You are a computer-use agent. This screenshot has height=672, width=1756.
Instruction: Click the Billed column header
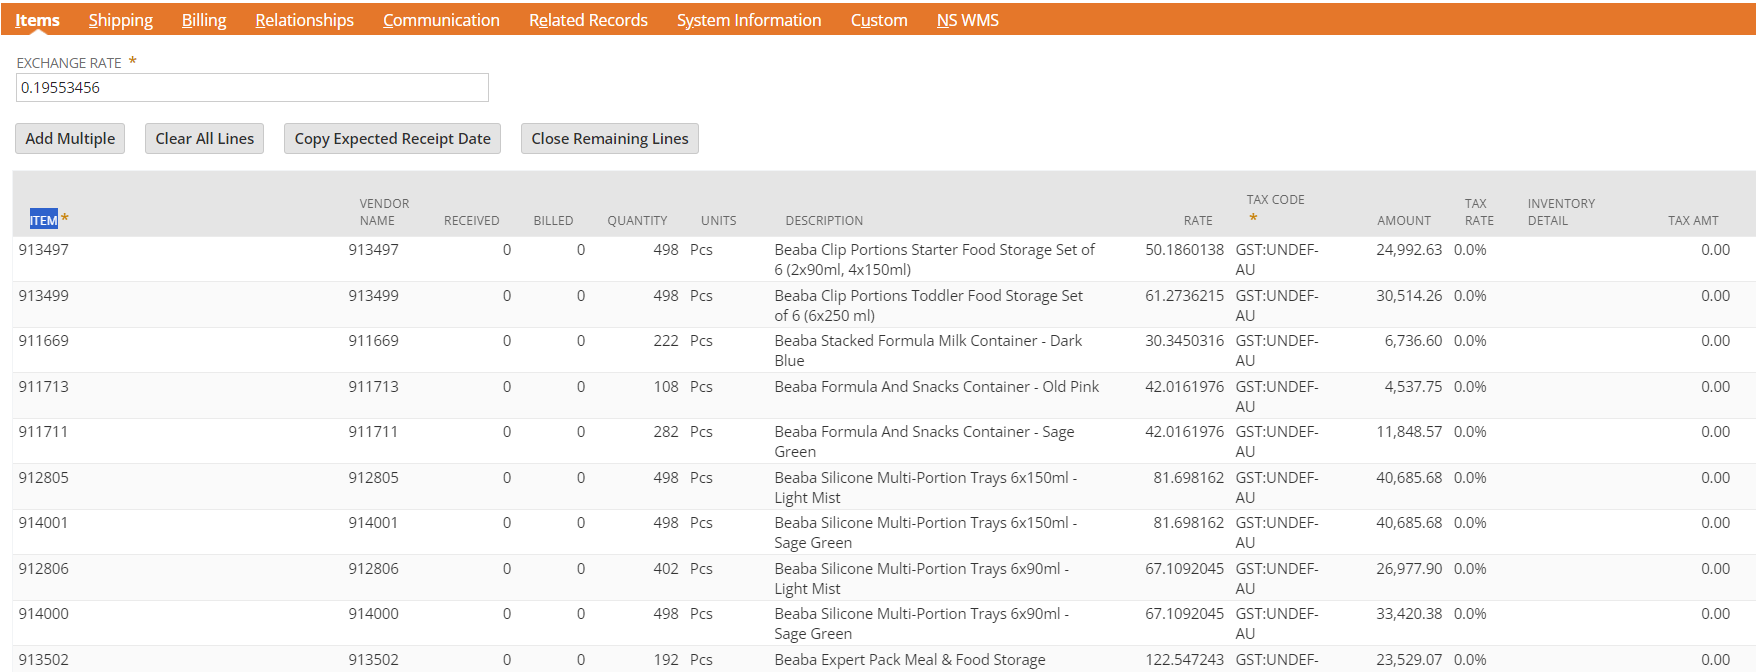pos(553,221)
